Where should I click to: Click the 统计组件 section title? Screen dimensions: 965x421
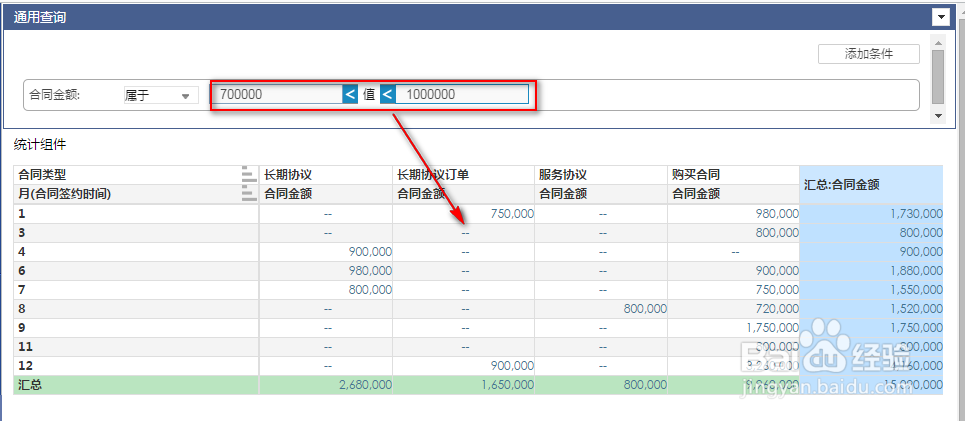(x=40, y=145)
